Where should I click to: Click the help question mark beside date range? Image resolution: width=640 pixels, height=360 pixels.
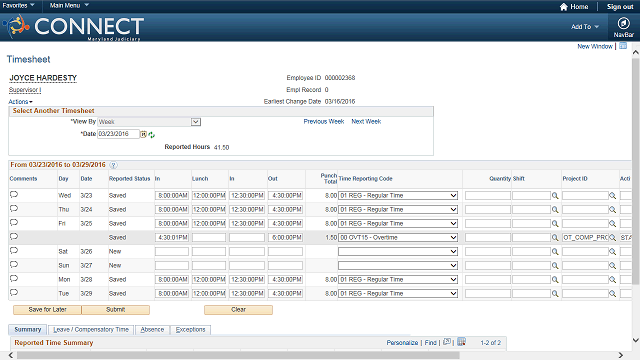pyautogui.click(x=113, y=165)
